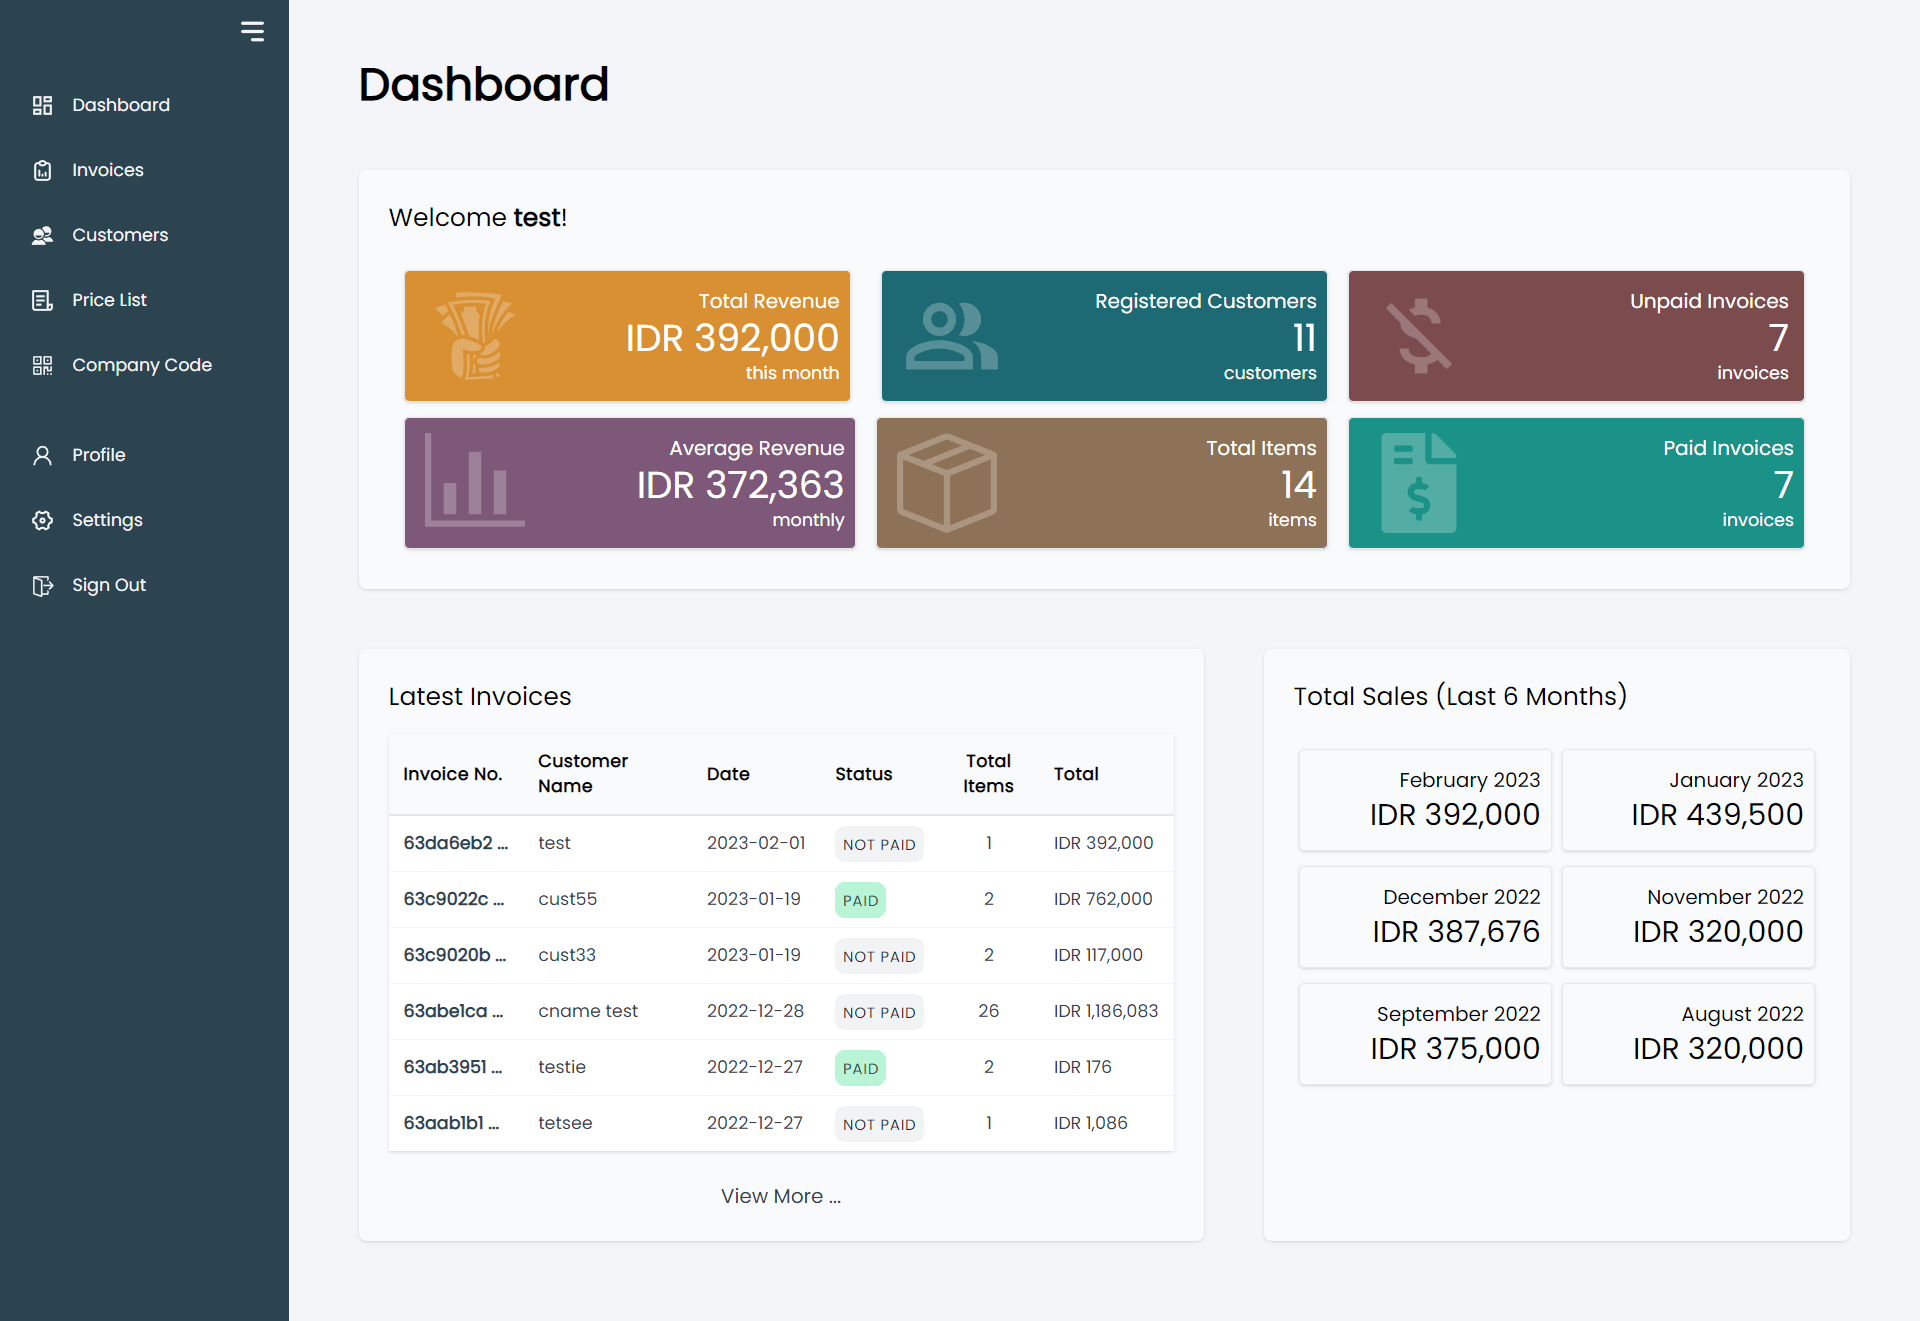Click the bar chart icon on the Average Revenue card
Image resolution: width=1920 pixels, height=1321 pixels.
pyautogui.click(x=475, y=480)
